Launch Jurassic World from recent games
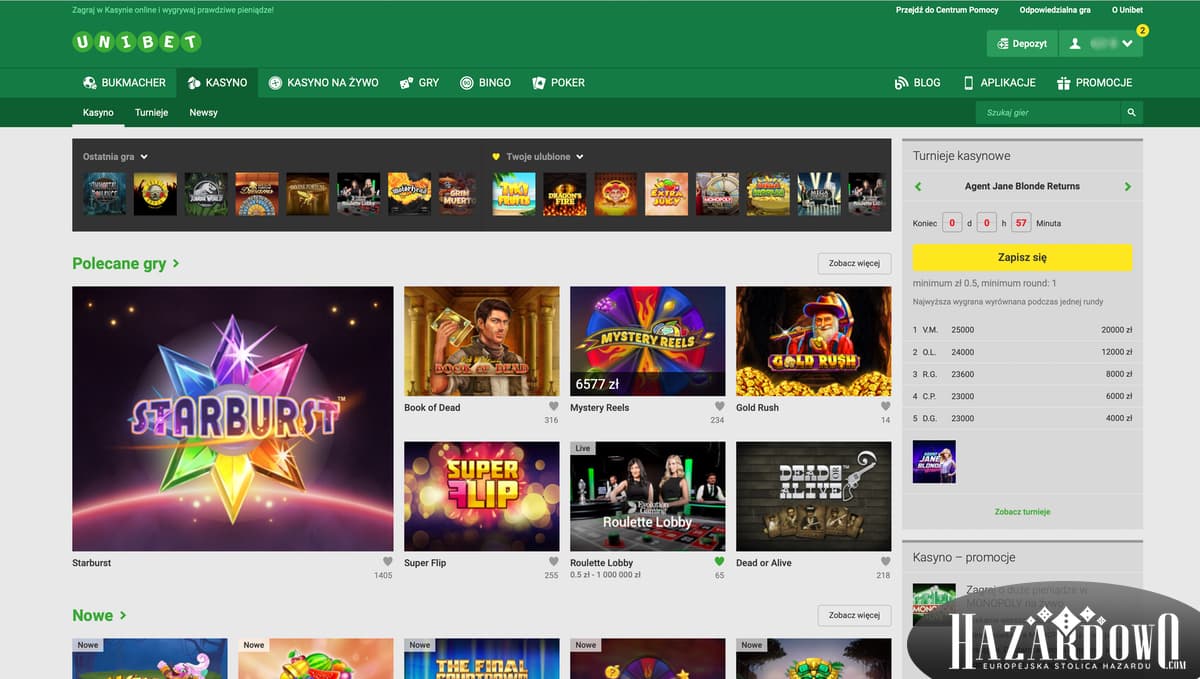This screenshot has width=1200, height=679. pos(206,194)
